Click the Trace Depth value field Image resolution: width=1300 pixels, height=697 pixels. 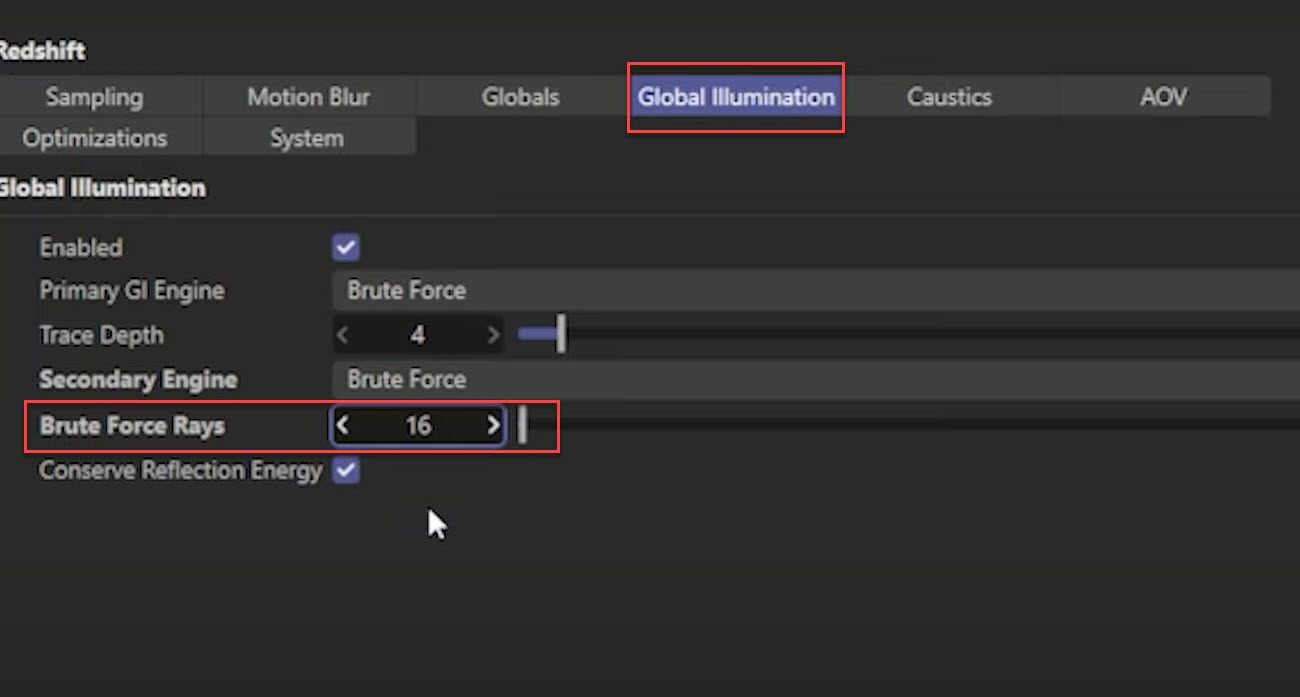(x=418, y=336)
